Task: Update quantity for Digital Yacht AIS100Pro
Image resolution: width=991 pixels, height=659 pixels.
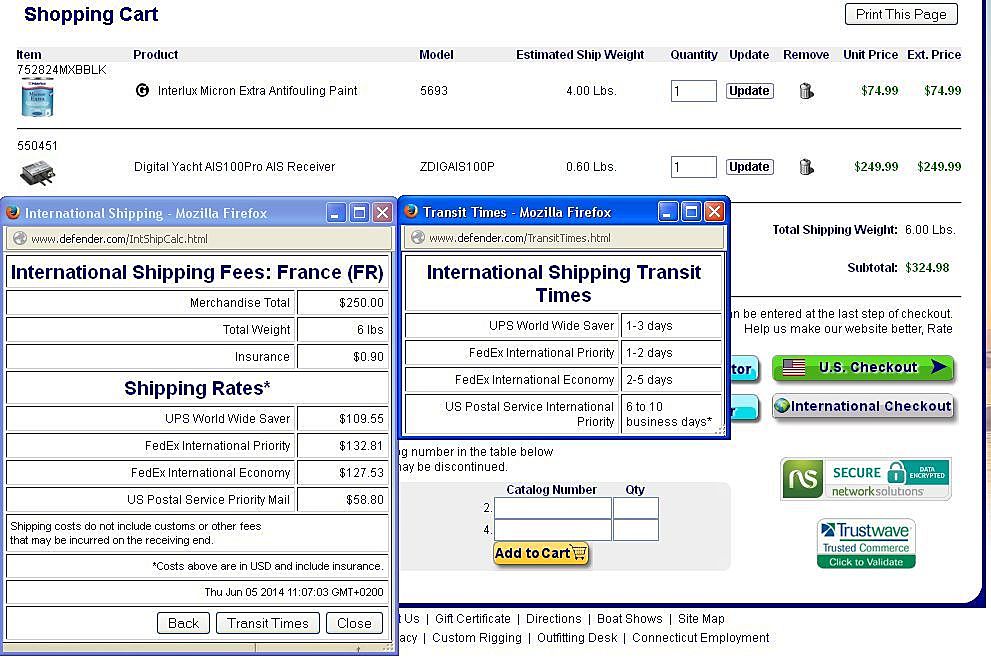Action: [749, 167]
